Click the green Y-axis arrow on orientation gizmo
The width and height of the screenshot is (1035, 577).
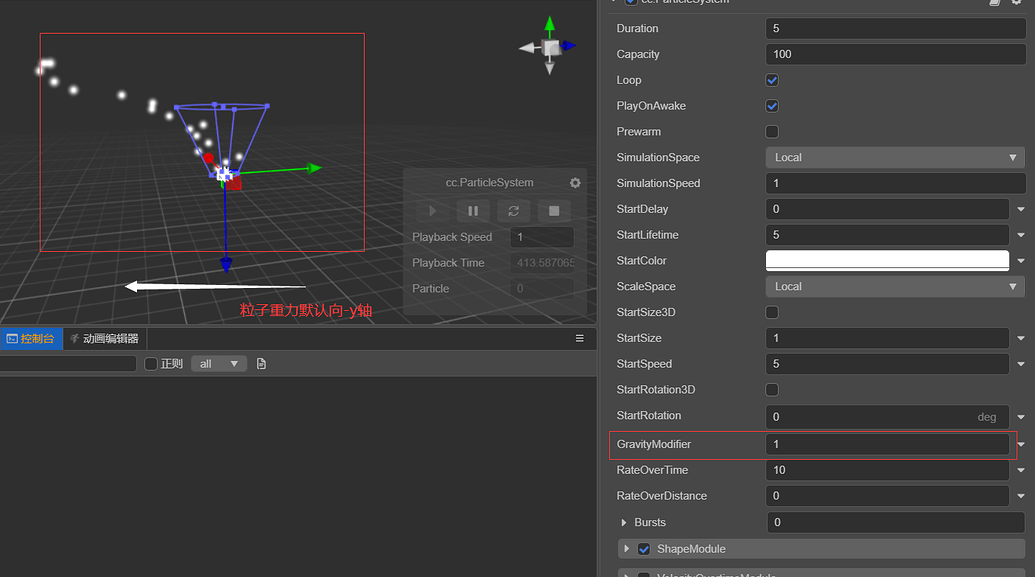pyautogui.click(x=549, y=26)
